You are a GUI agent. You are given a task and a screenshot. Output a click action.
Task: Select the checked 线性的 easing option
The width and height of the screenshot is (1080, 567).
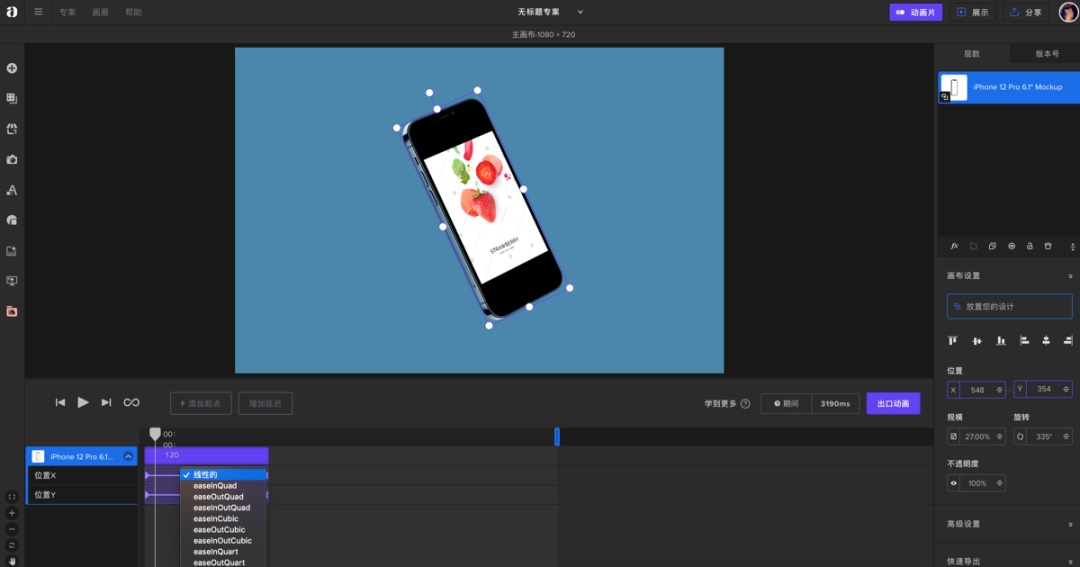tap(223, 475)
